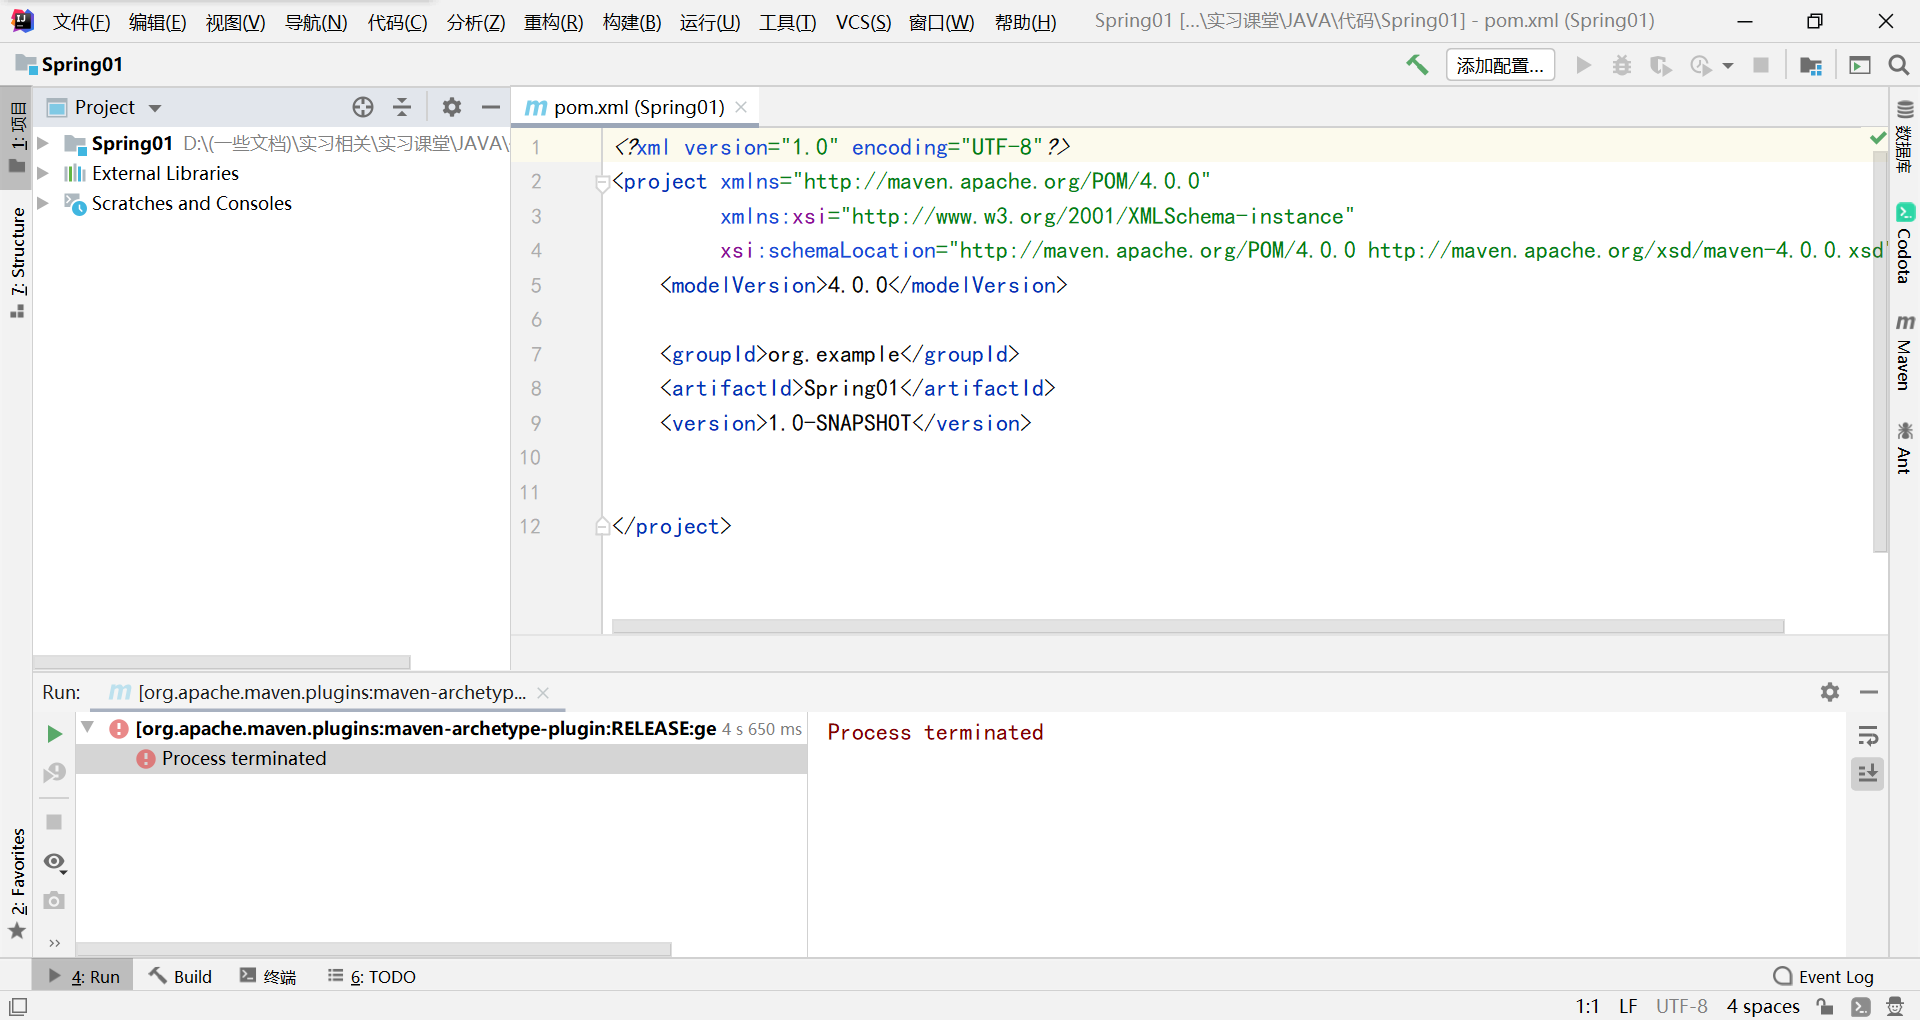1920x1020 pixels.
Task: Open Search Everywhere with the magnifier icon
Action: tap(1898, 64)
